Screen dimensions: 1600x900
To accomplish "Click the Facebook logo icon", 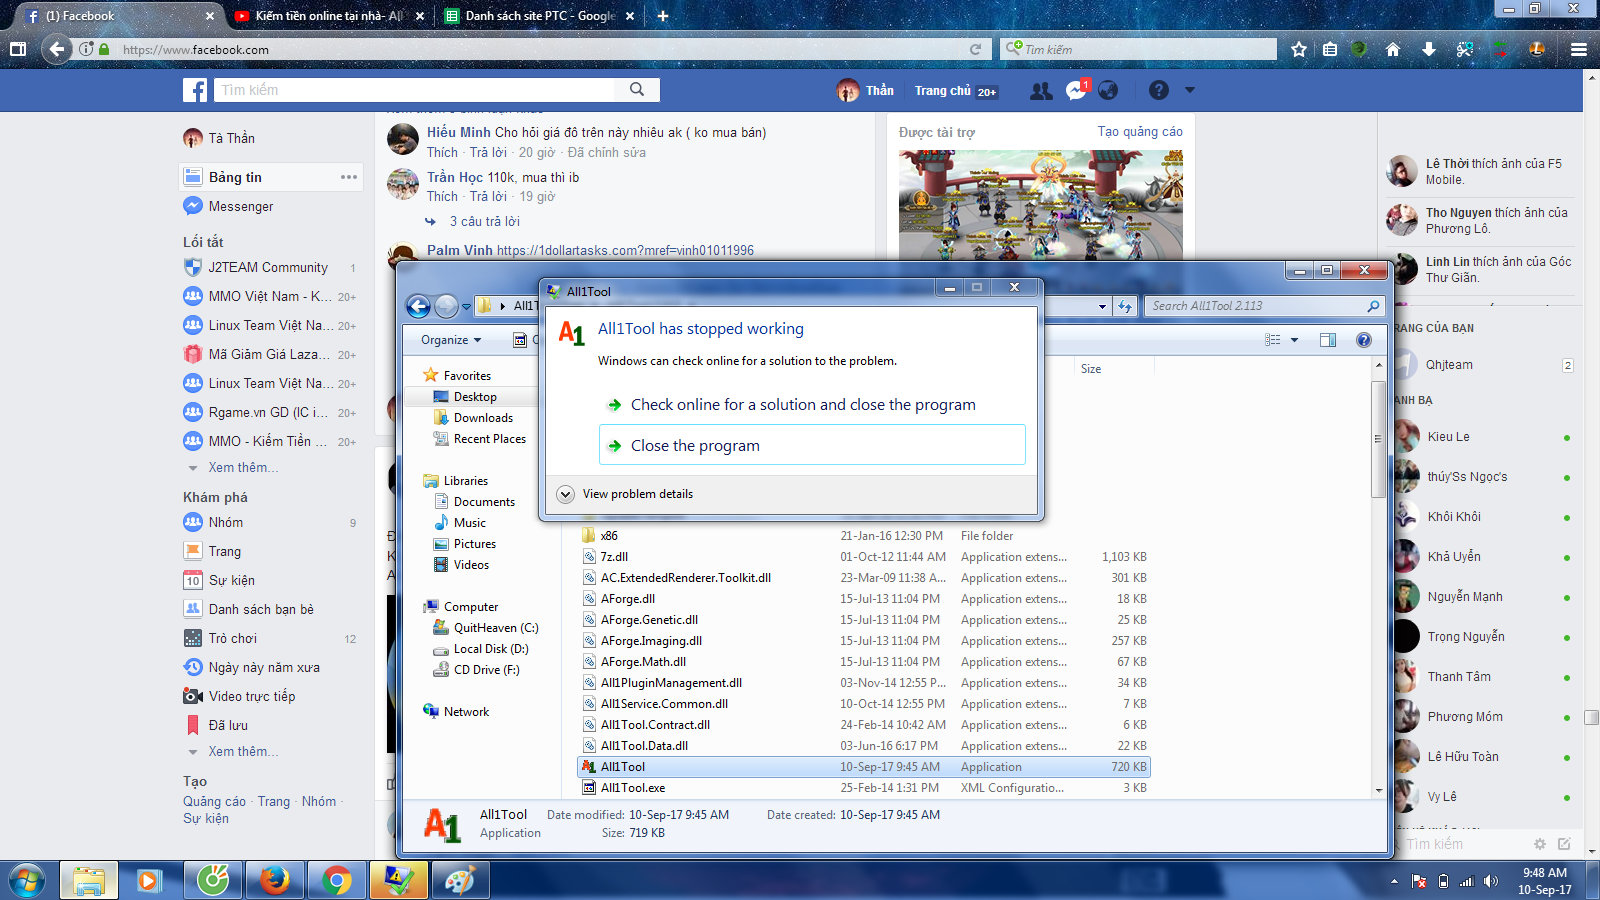I will tap(195, 90).
